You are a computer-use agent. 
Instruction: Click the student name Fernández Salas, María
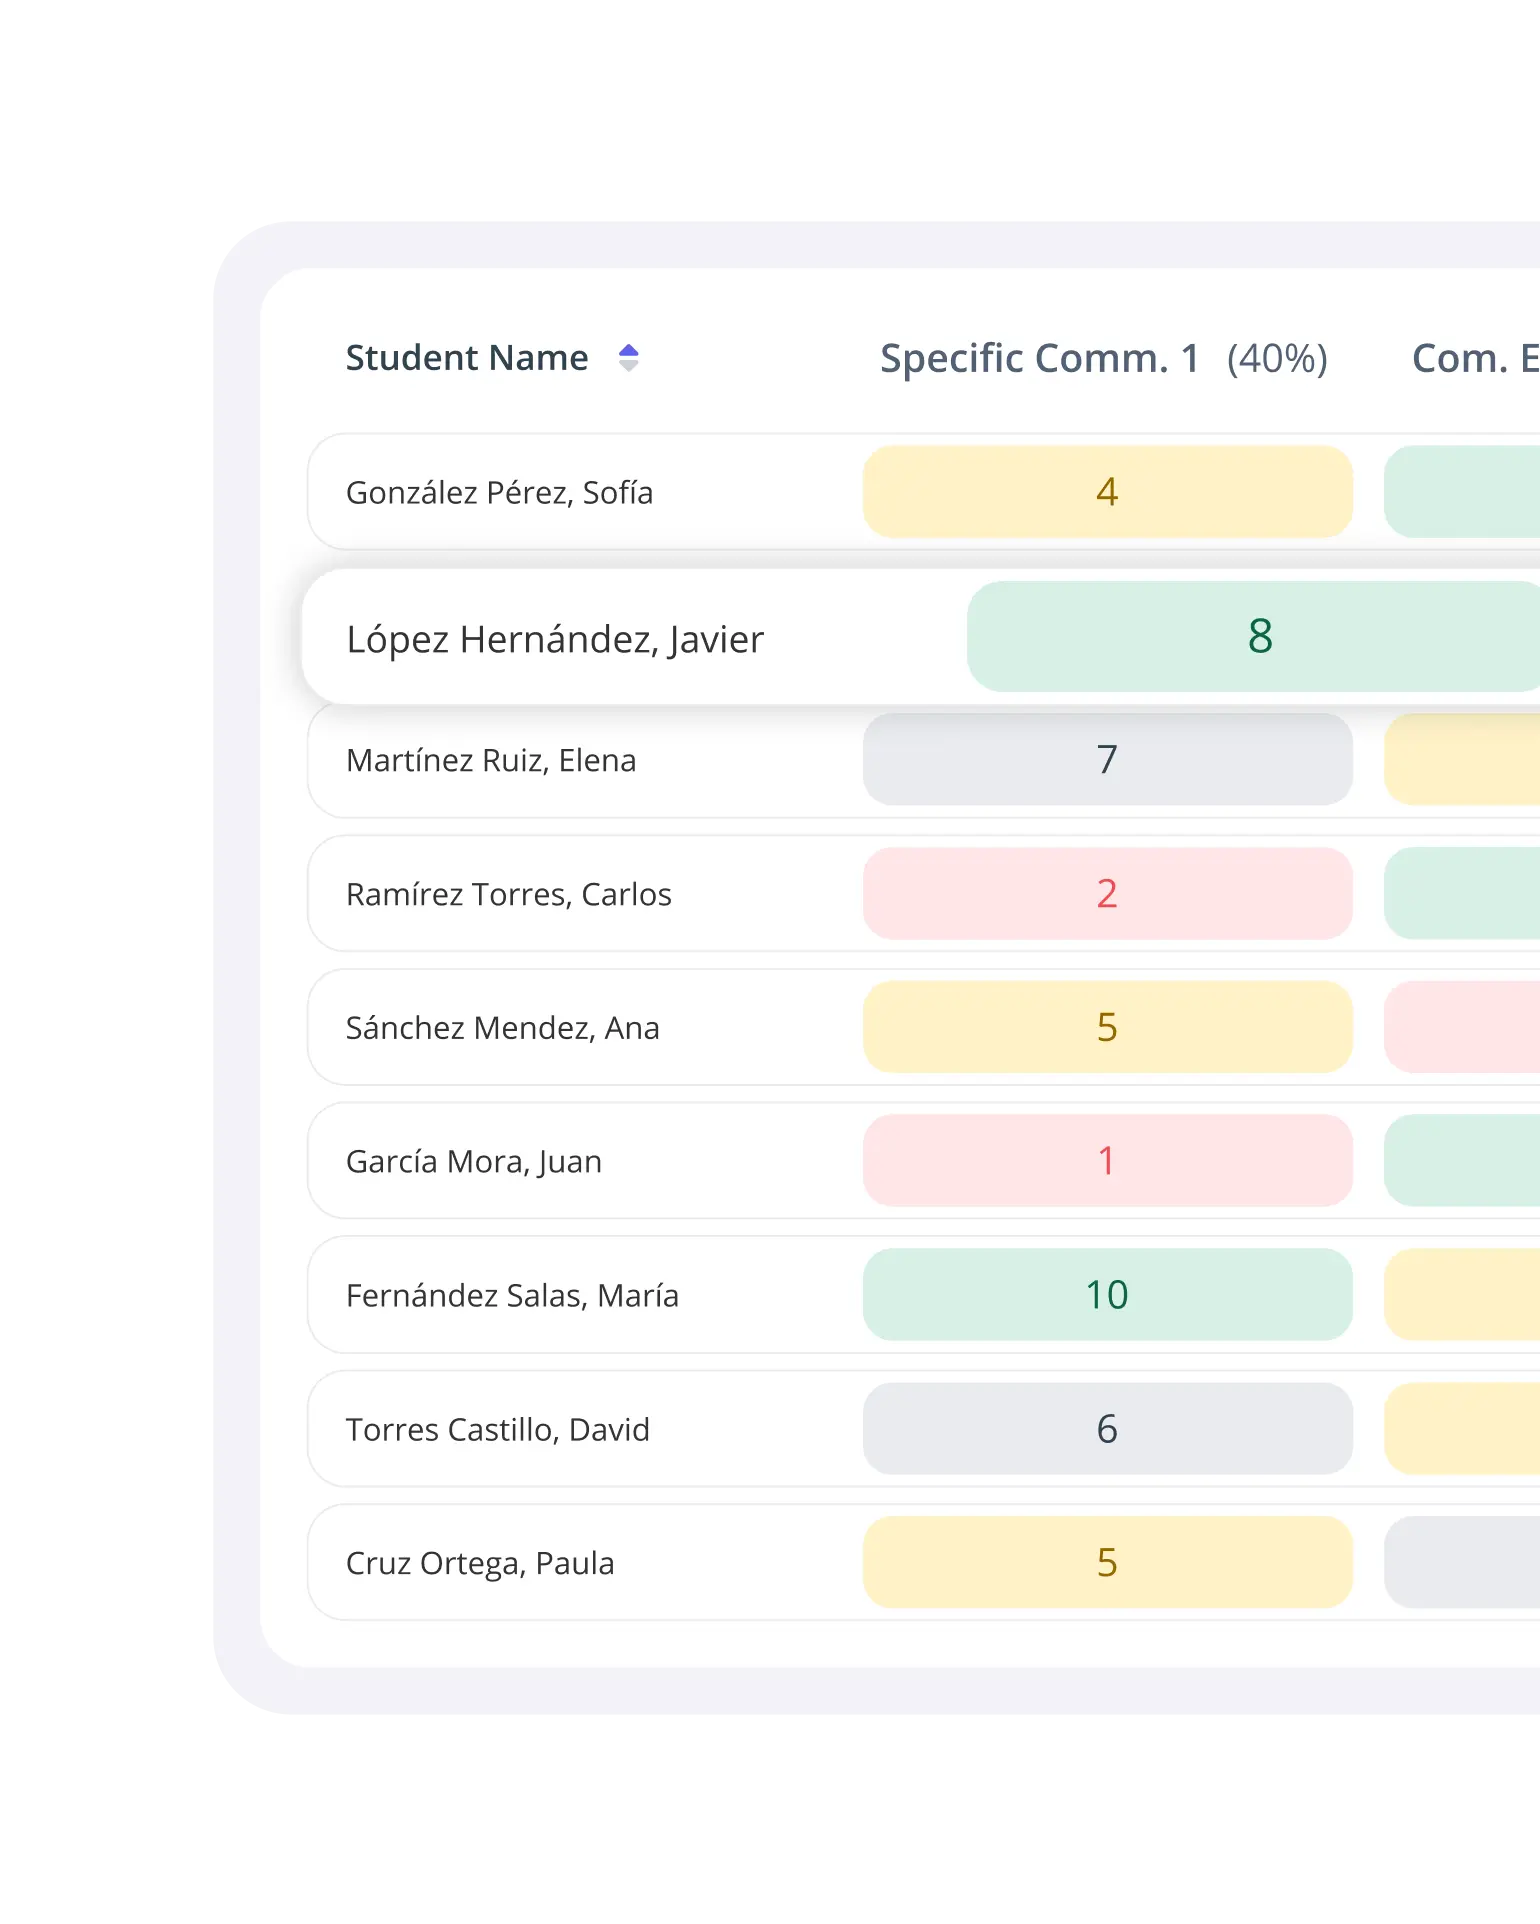(512, 1296)
